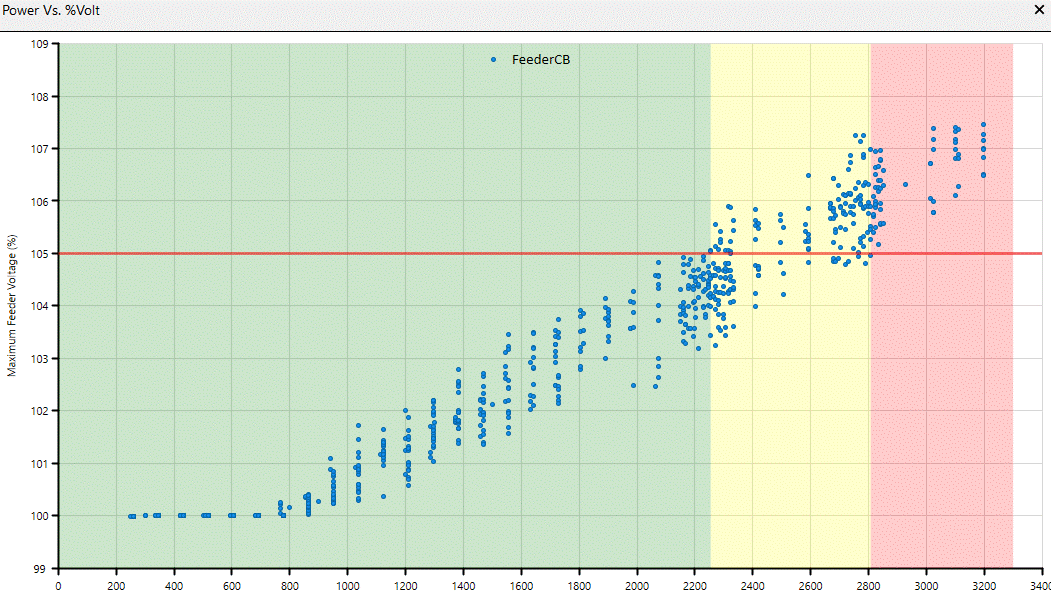1051x602 pixels.
Task: Click the 105 tick label on y-axis
Action: click(40, 253)
